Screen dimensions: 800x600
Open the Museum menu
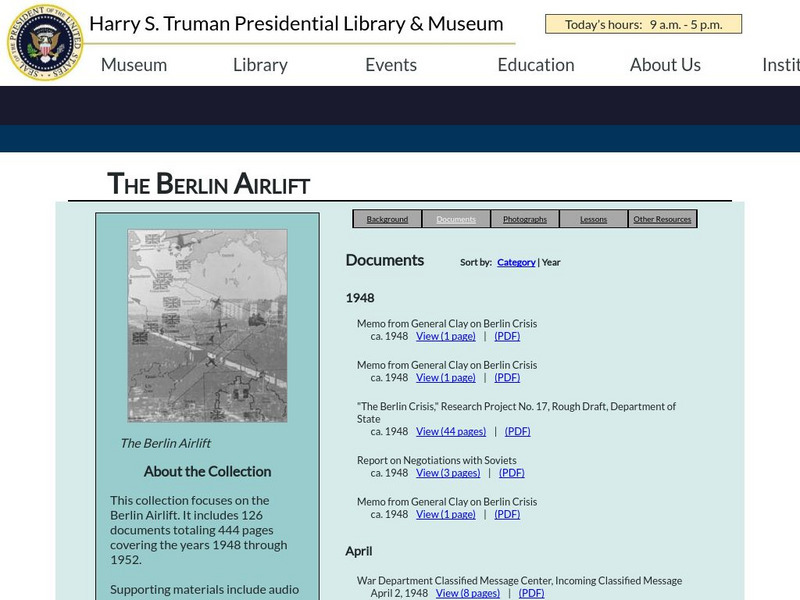[134, 65]
